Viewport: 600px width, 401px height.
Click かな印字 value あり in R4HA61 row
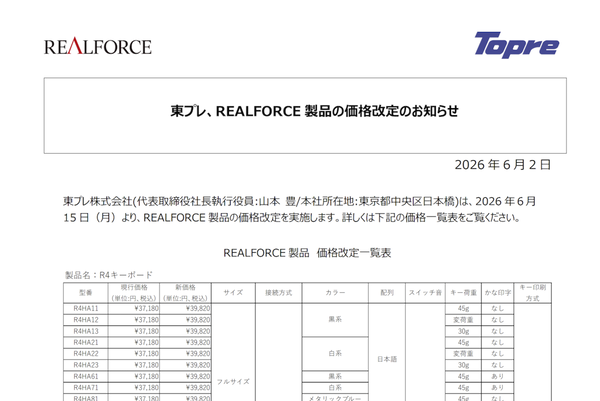[497, 376]
